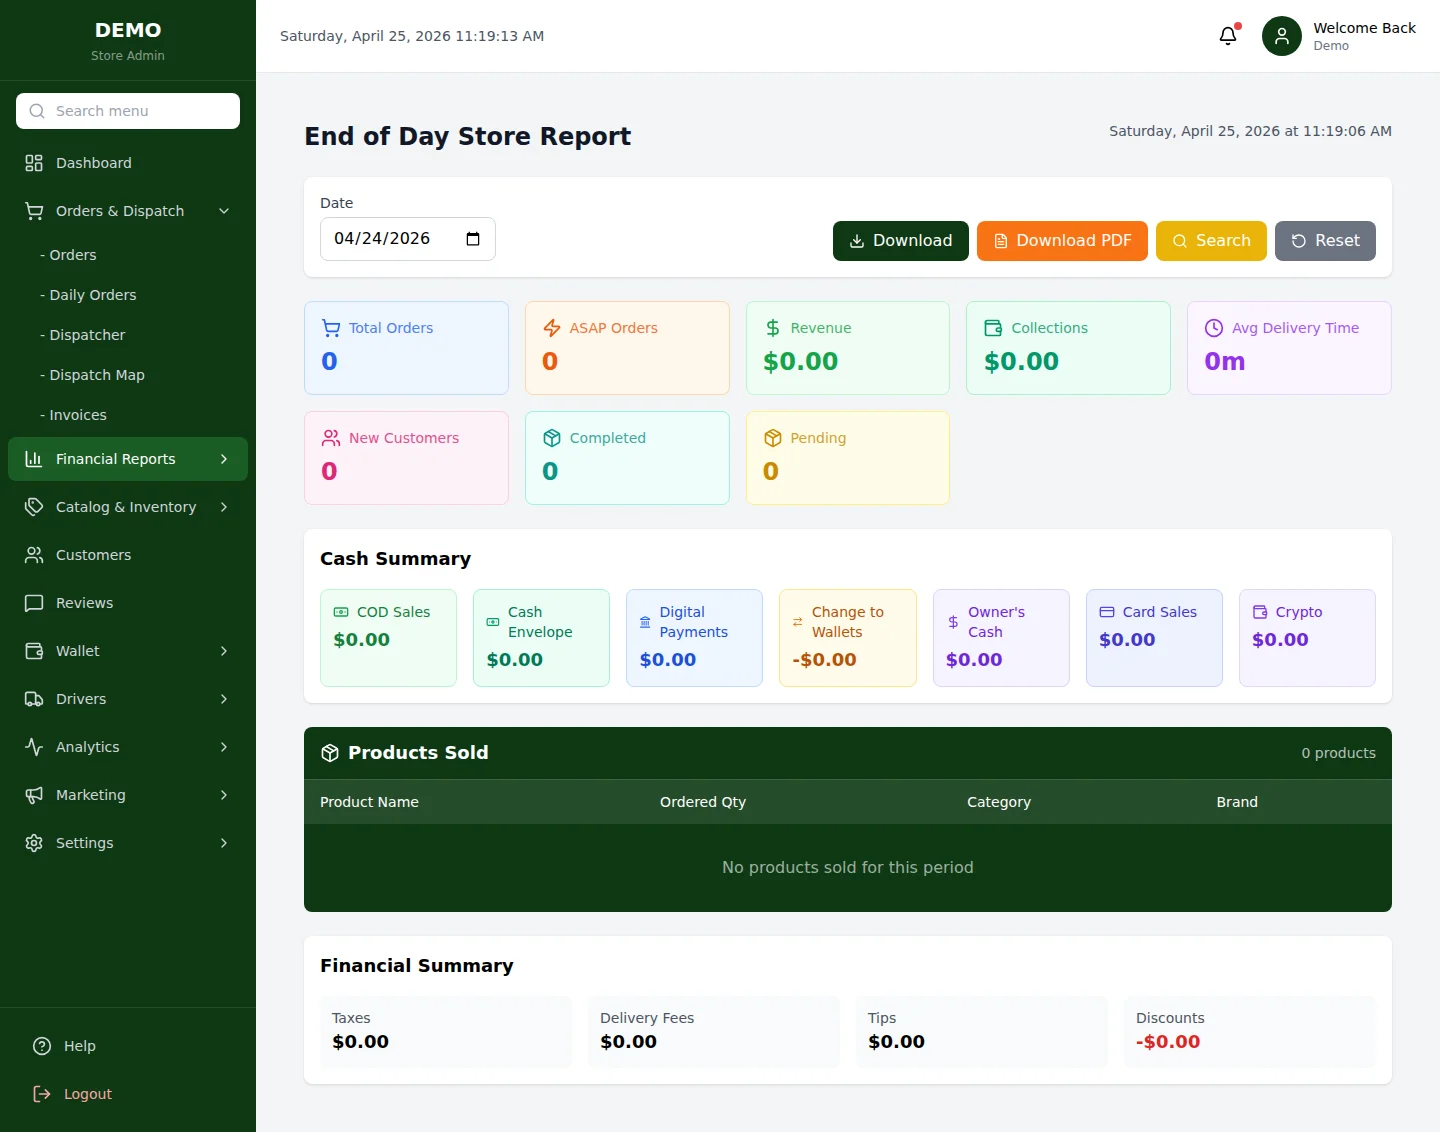
Task: Expand the Catalog & Inventory submenu
Action: click(x=224, y=507)
